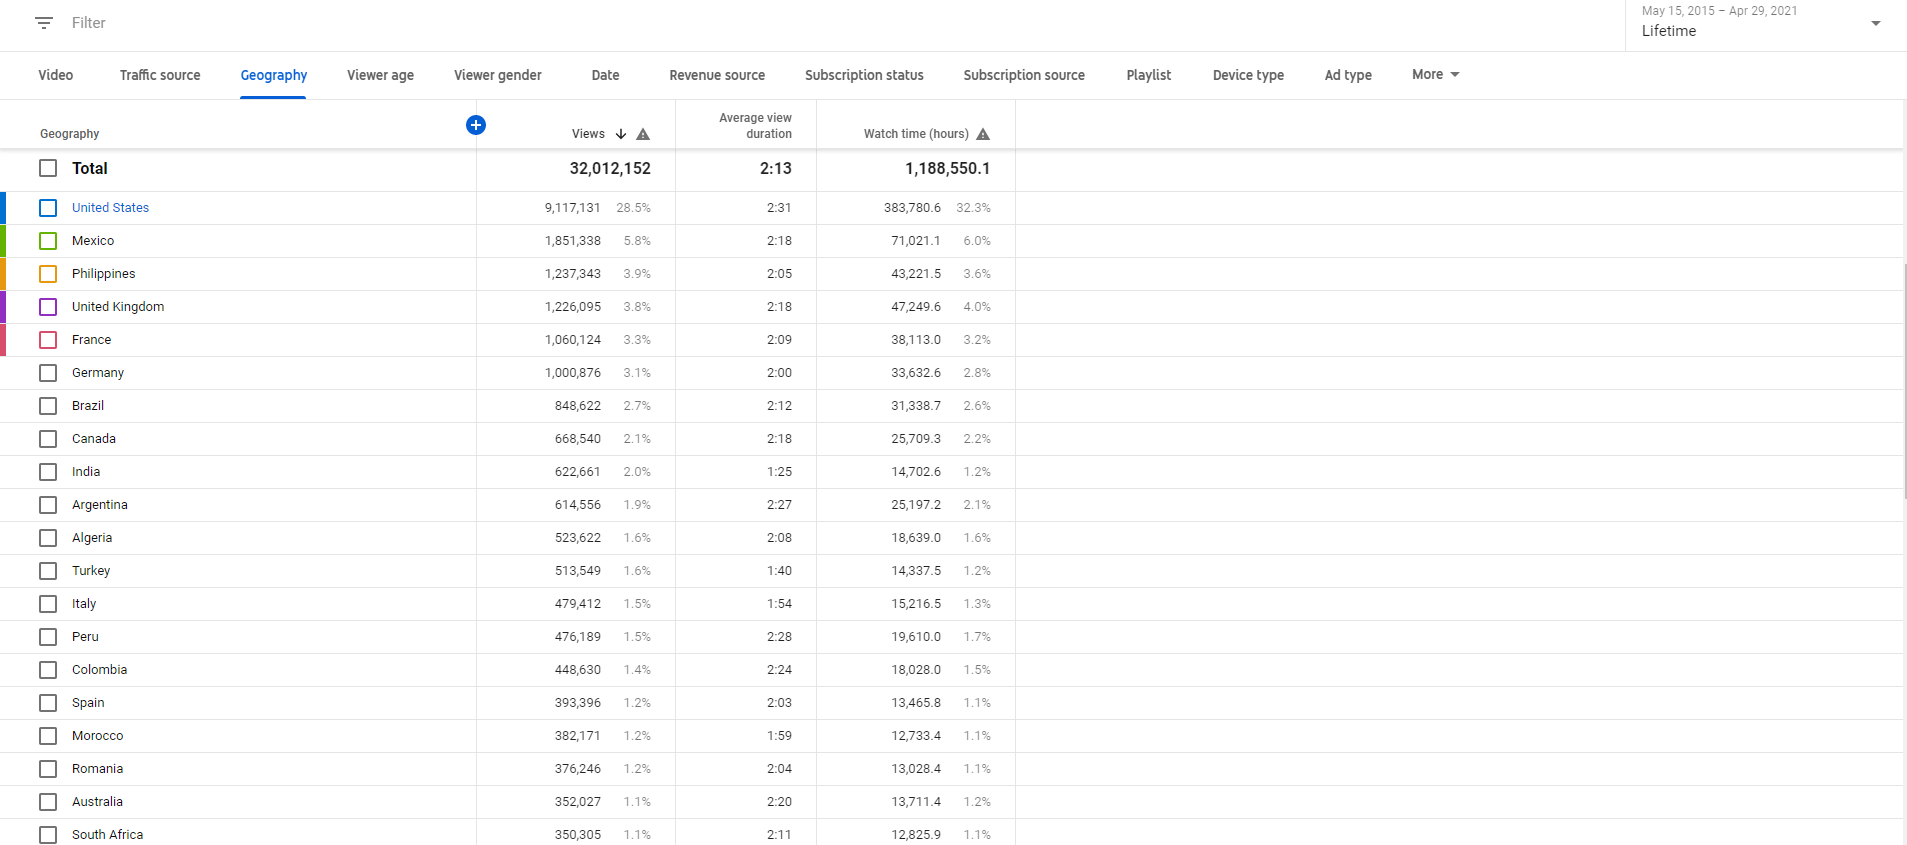
Task: Switch to the Playlist tab
Action: click(x=1149, y=75)
